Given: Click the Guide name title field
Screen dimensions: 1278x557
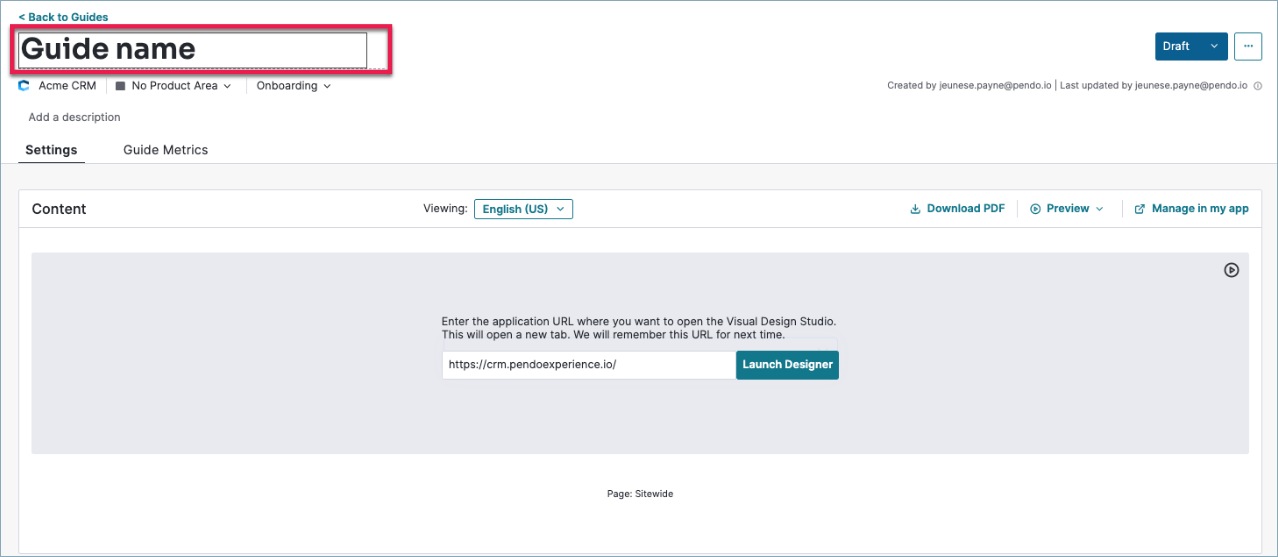Looking at the screenshot, I should [193, 49].
